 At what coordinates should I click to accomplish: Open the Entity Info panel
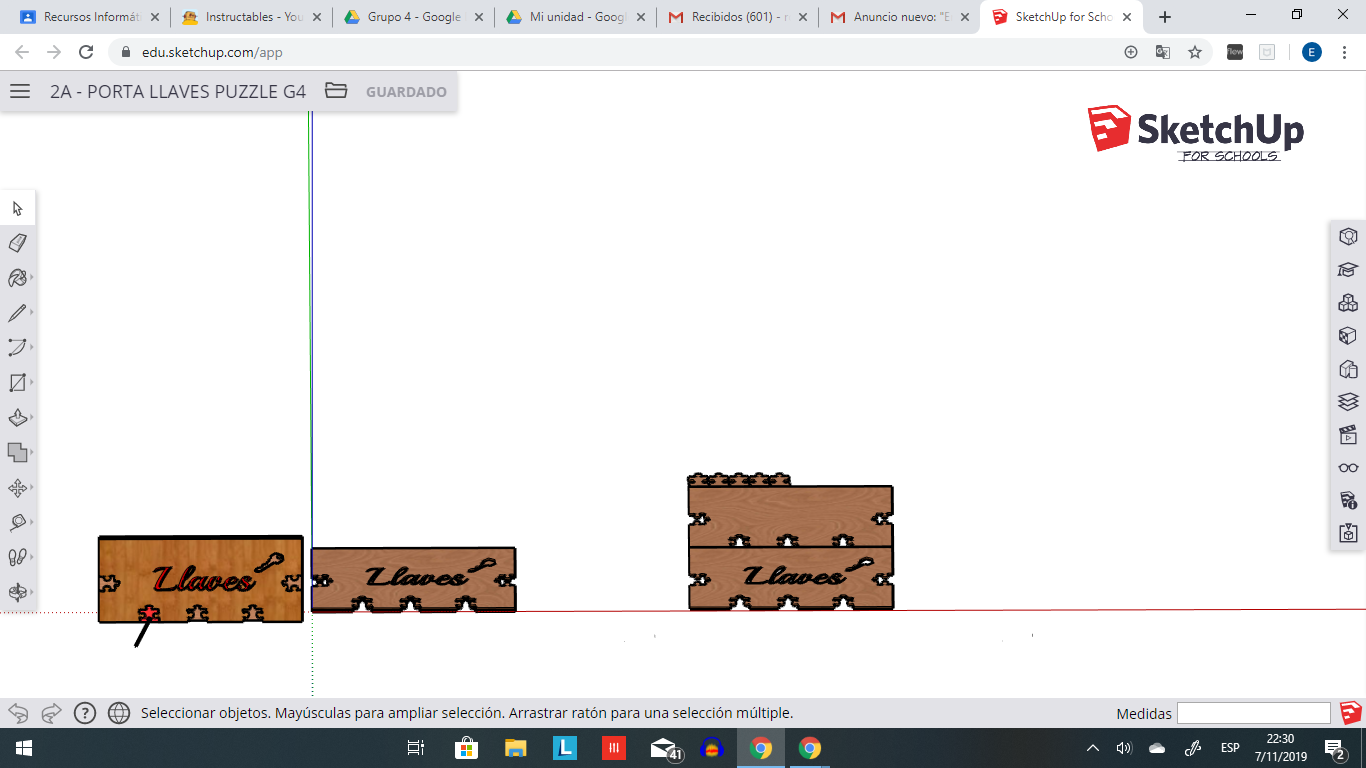[1348, 237]
